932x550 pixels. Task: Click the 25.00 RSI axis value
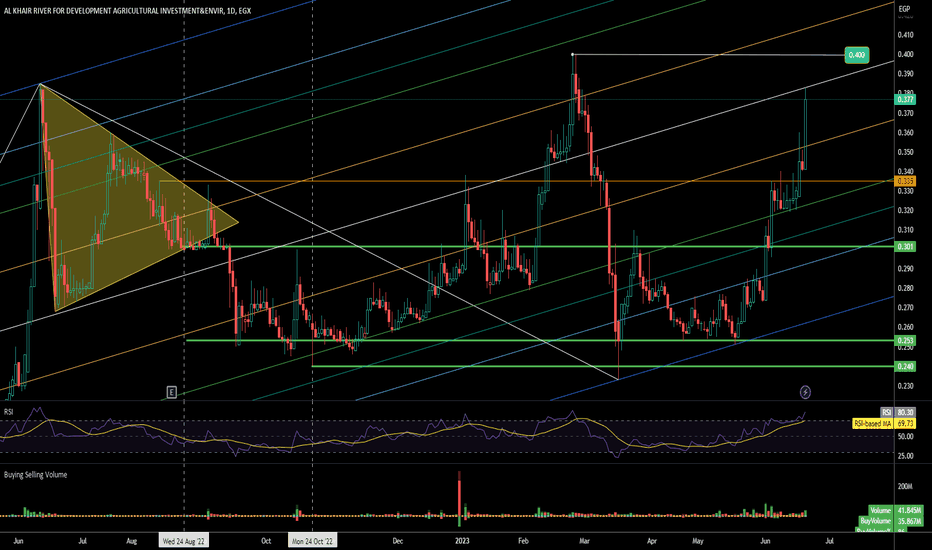(906, 456)
